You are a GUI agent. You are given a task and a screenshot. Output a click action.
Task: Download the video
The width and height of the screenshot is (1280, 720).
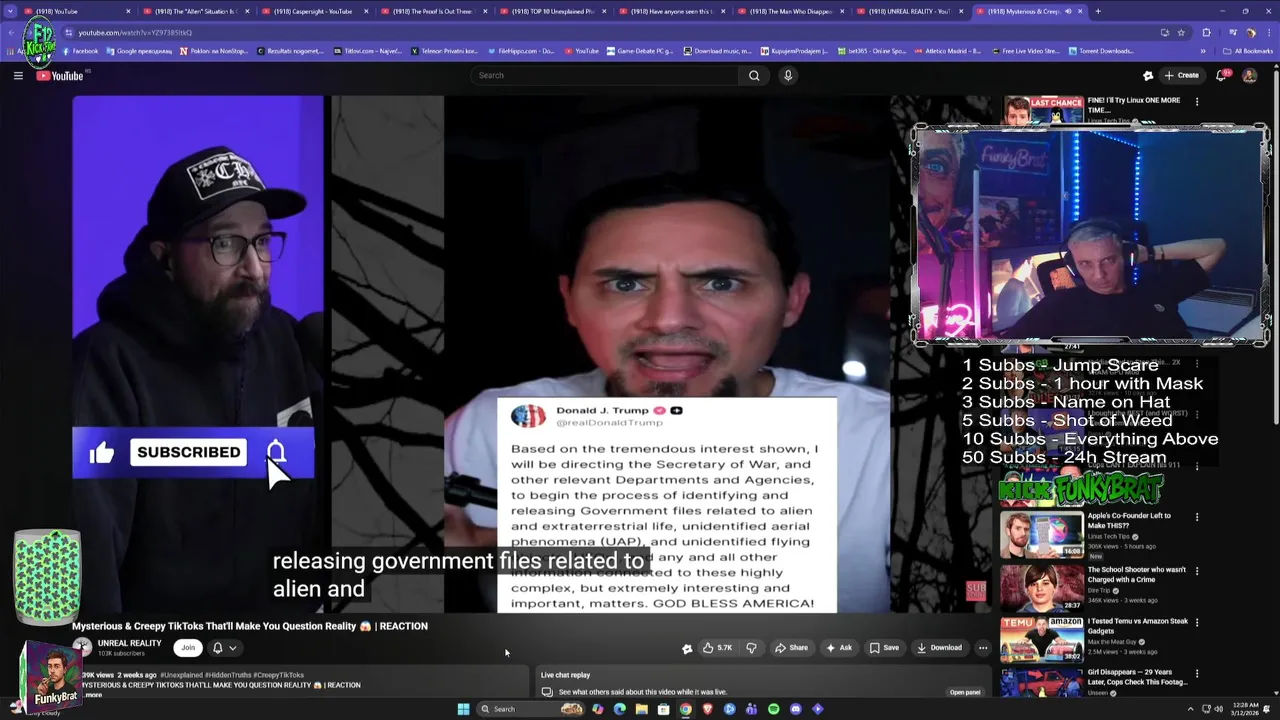[x=939, y=648]
